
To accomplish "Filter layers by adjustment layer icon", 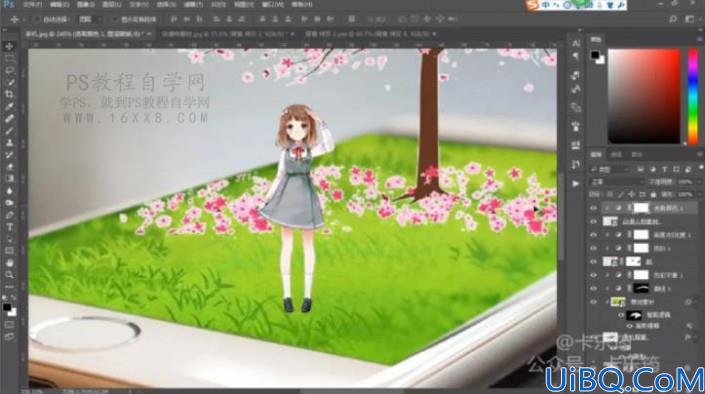I will (x=652, y=170).
